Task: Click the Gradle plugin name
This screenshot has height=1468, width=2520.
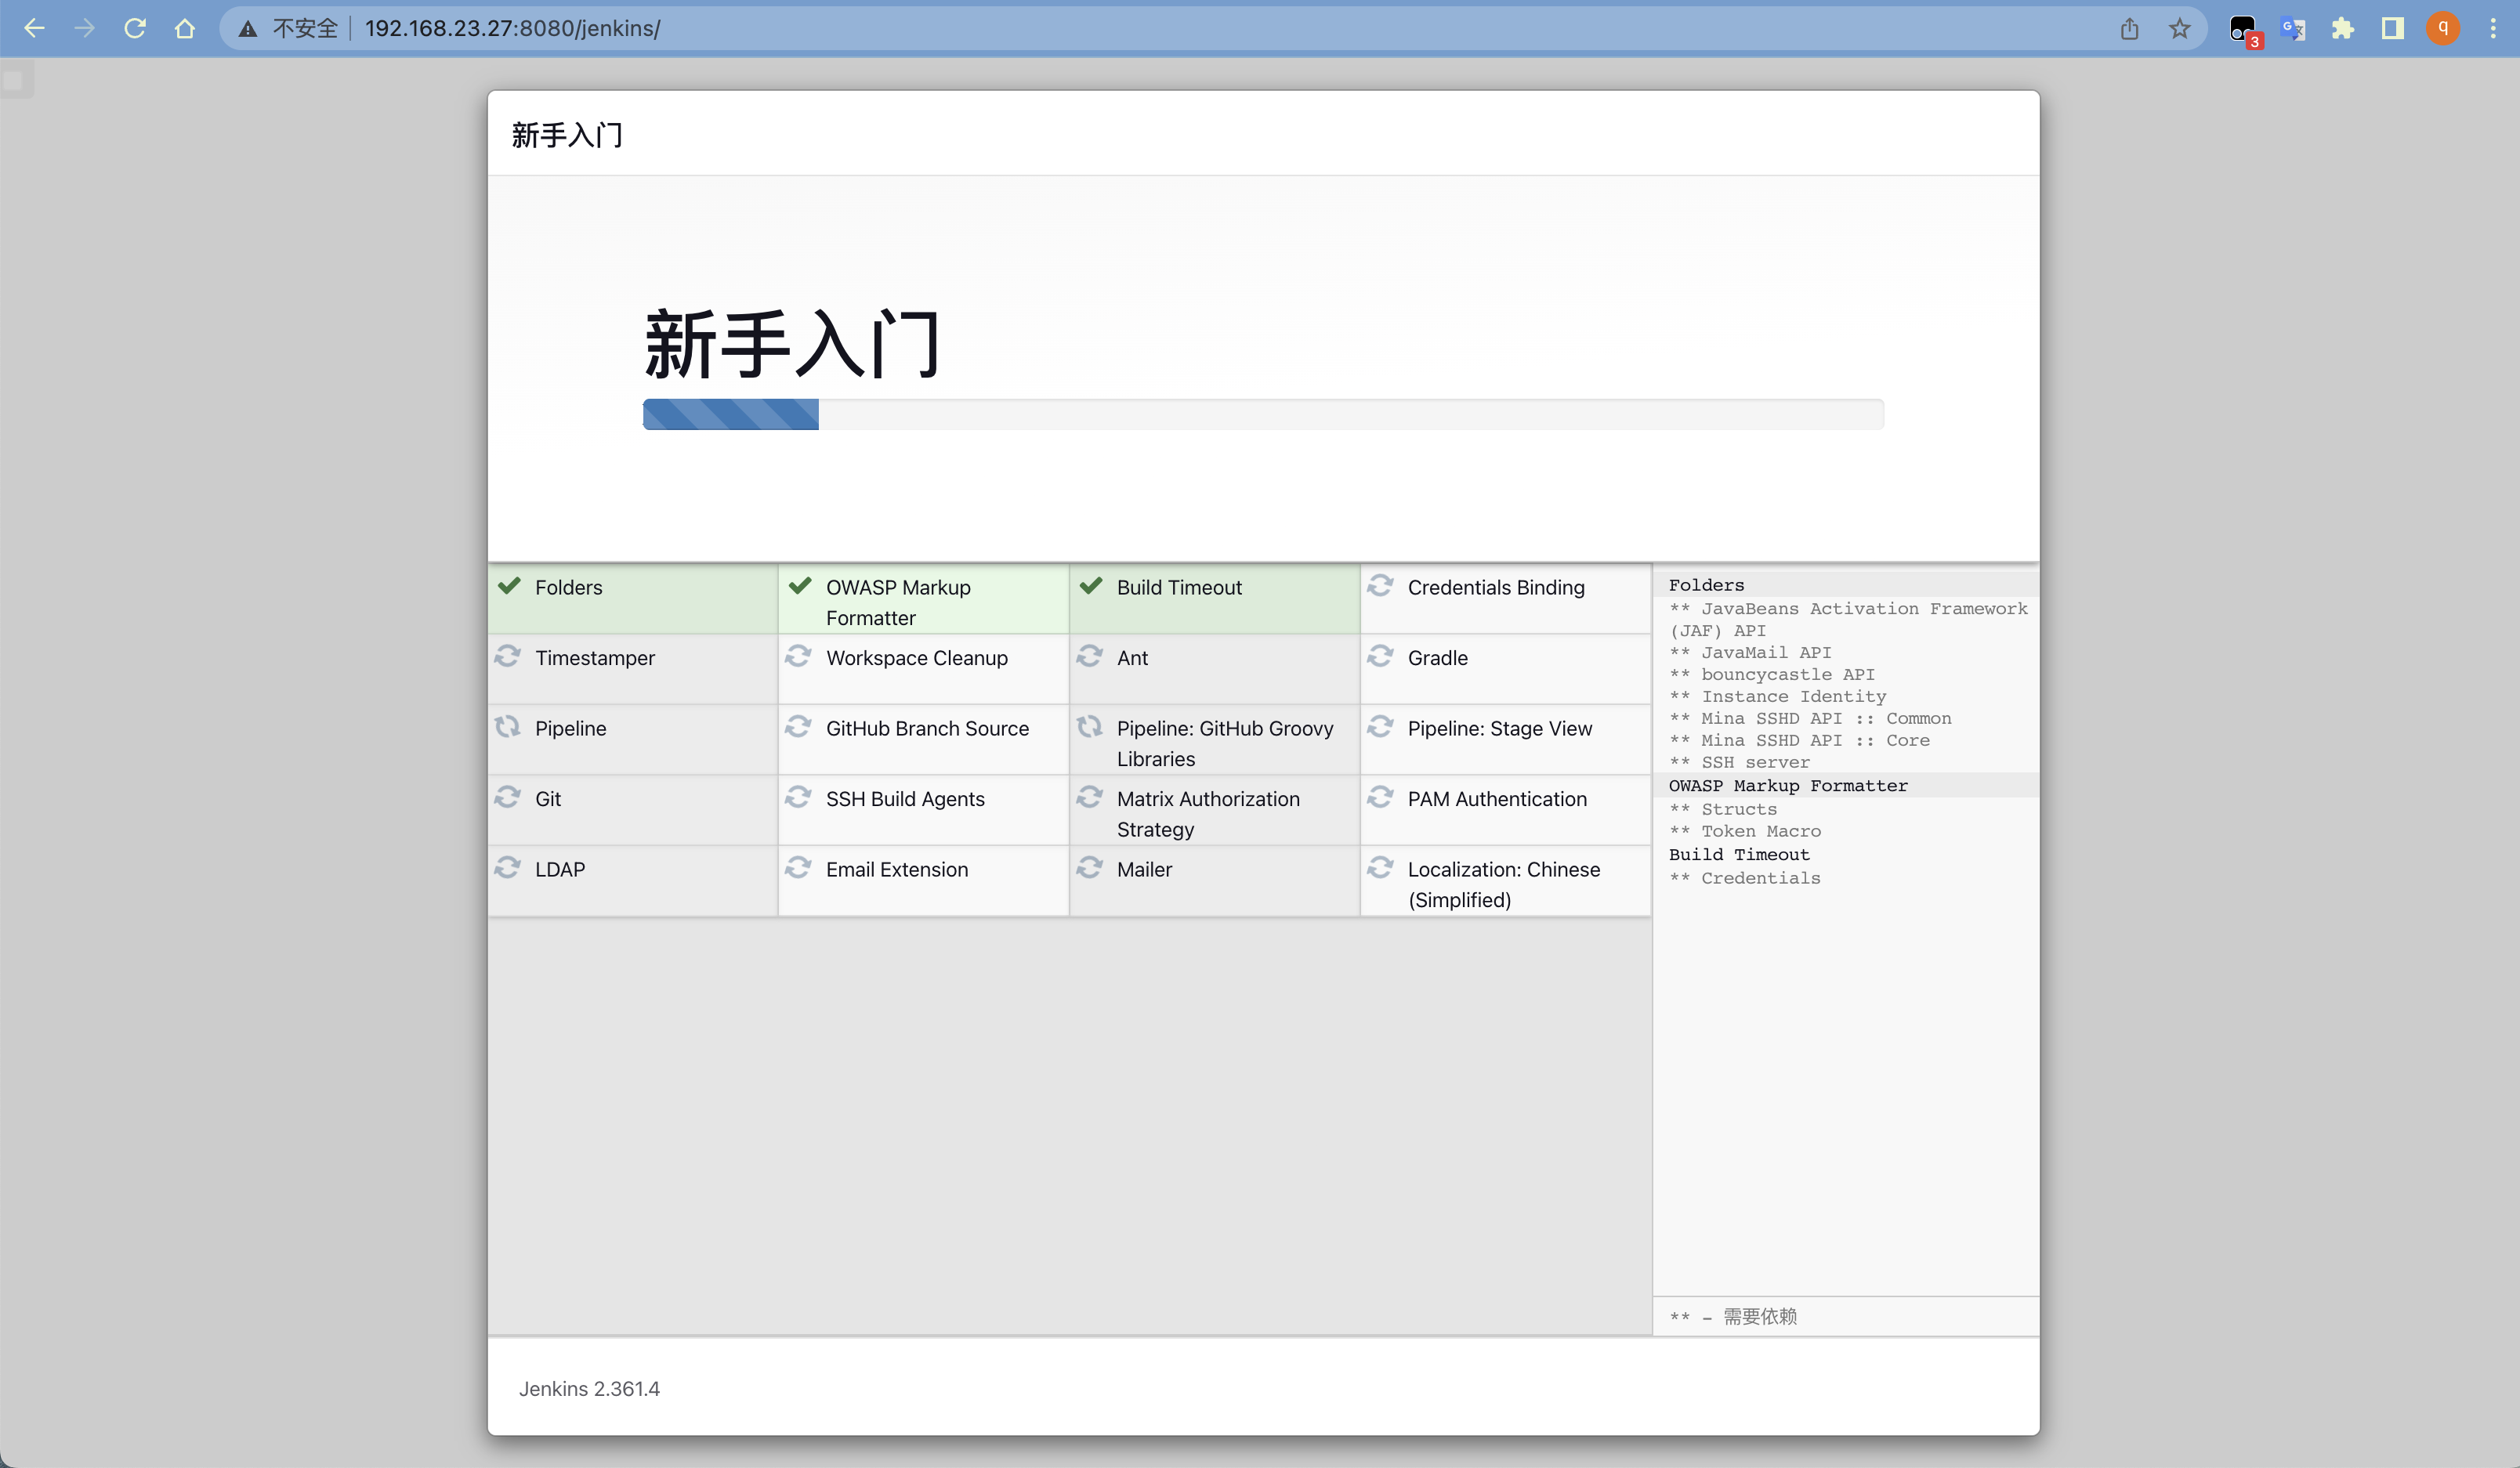Action: coord(1438,658)
